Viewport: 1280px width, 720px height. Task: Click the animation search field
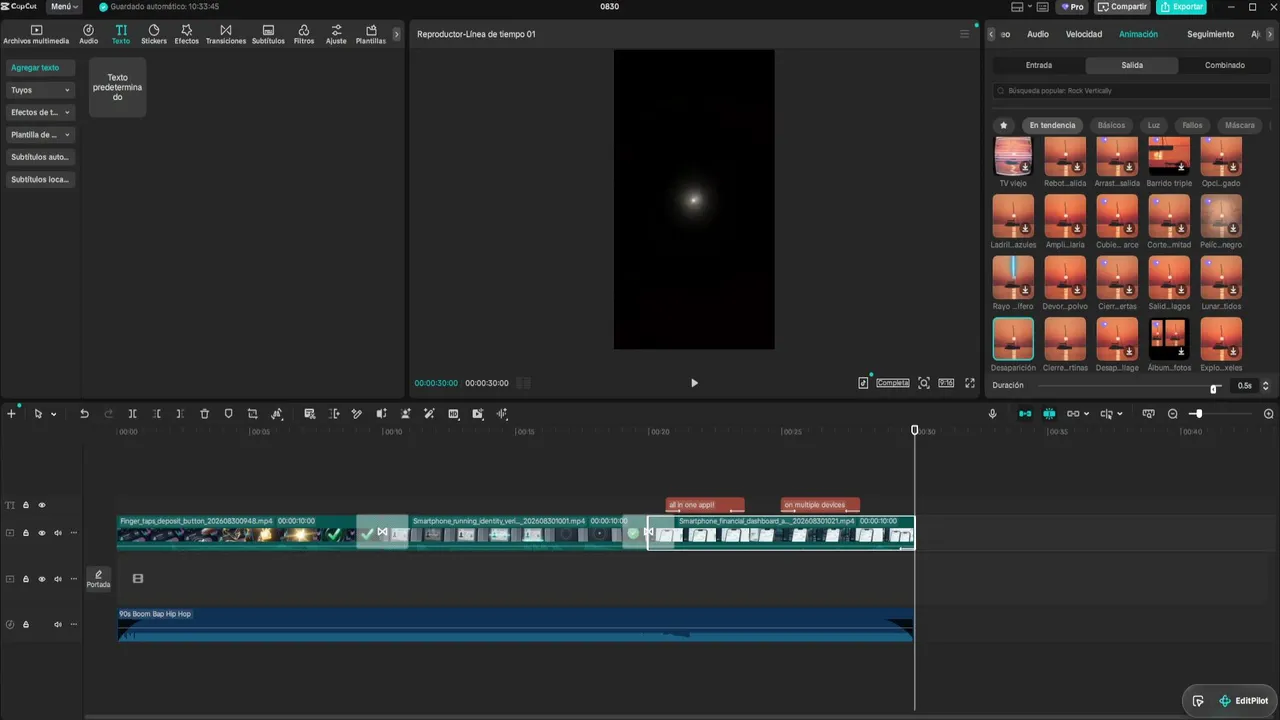pyautogui.click(x=1132, y=91)
